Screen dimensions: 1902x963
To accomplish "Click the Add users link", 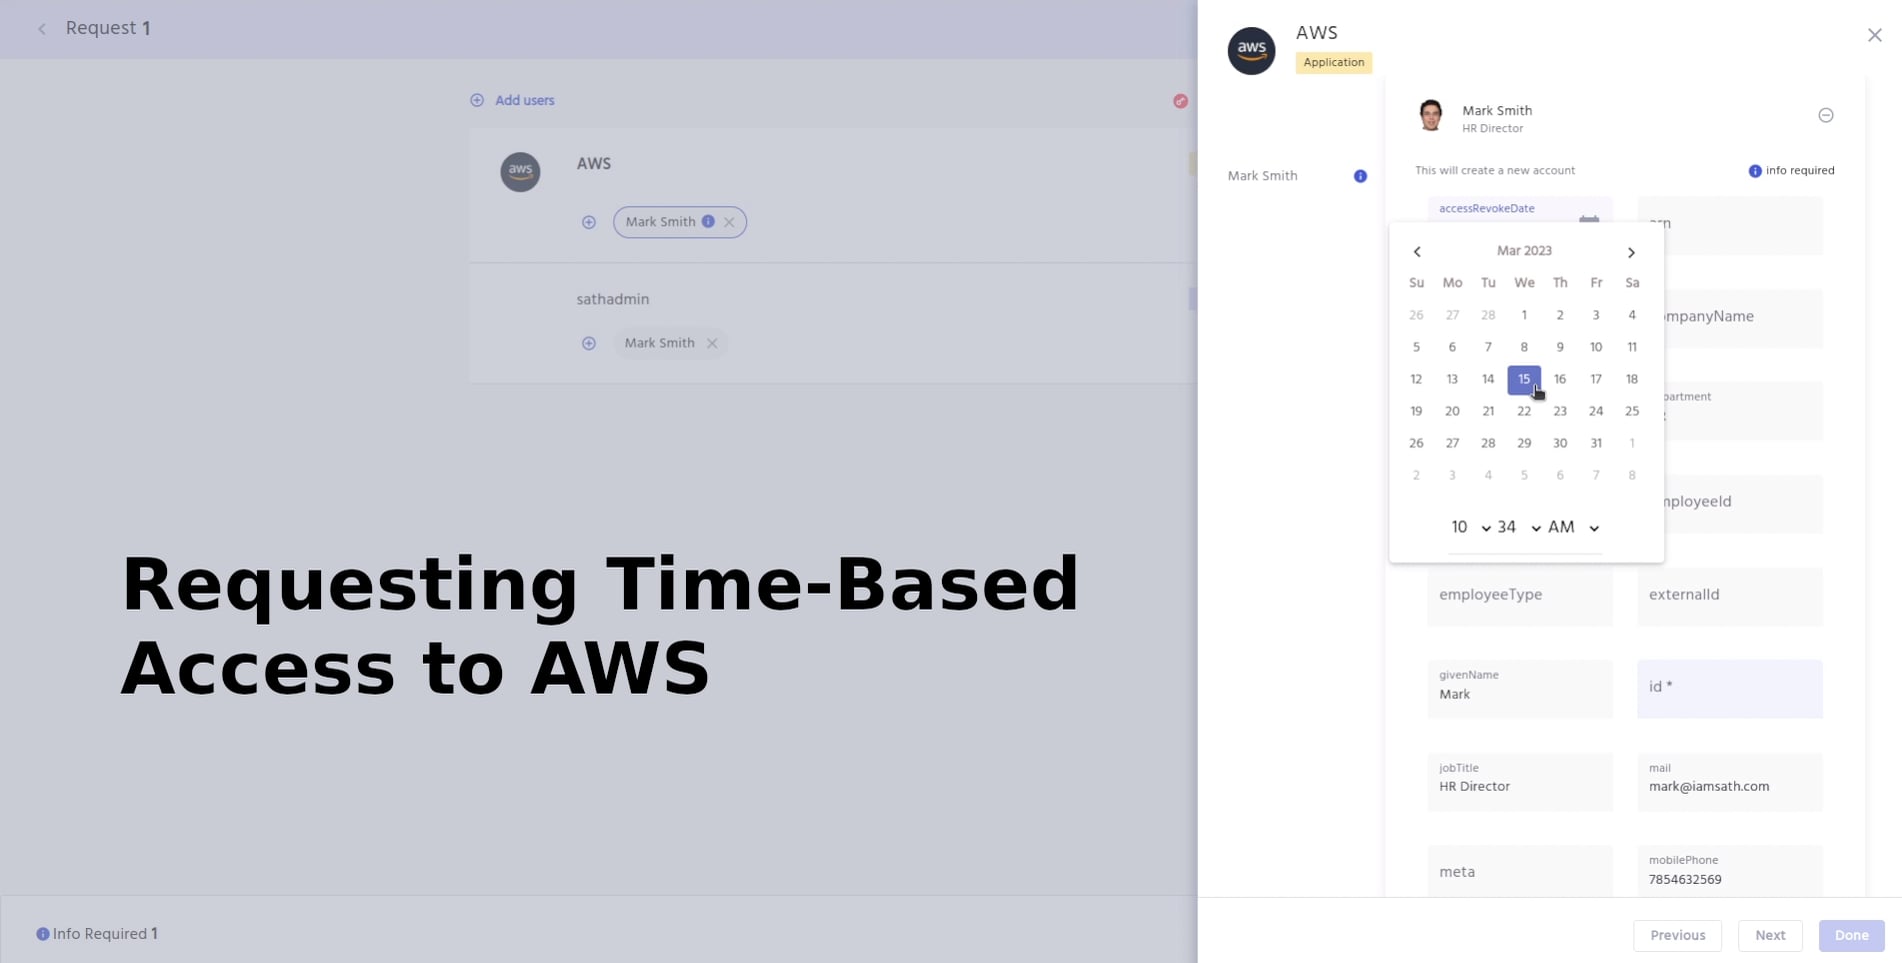I will point(525,100).
